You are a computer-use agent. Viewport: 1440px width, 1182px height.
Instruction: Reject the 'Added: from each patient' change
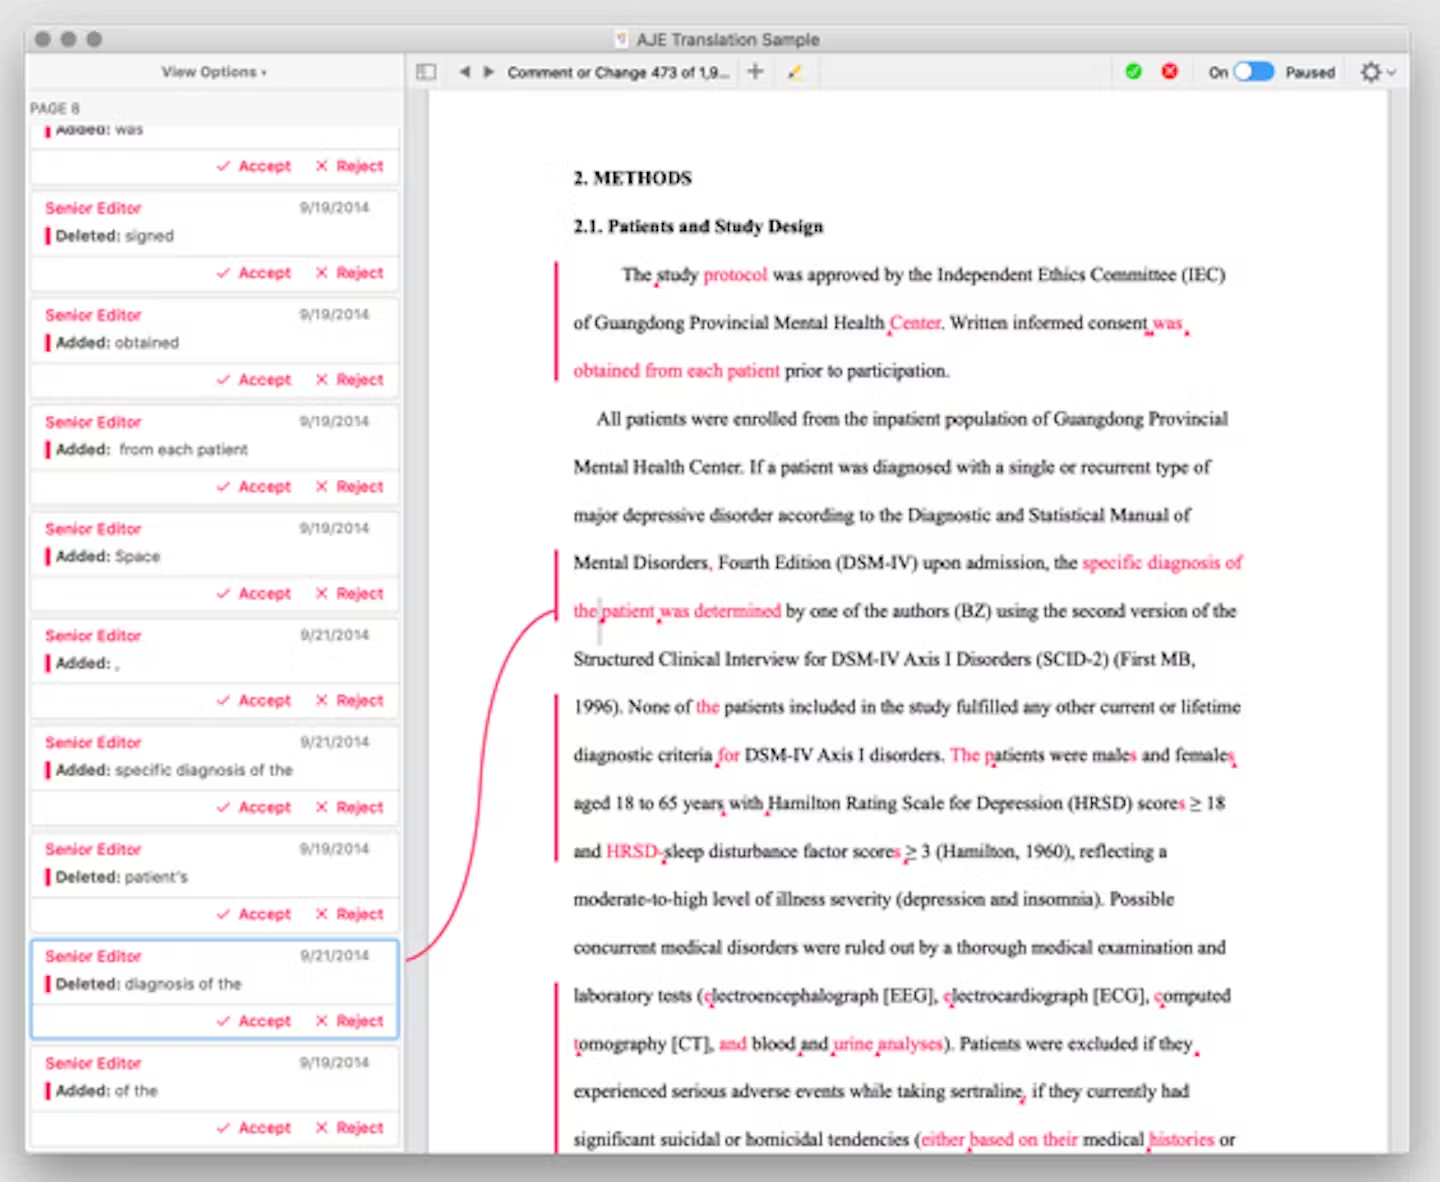click(x=349, y=487)
